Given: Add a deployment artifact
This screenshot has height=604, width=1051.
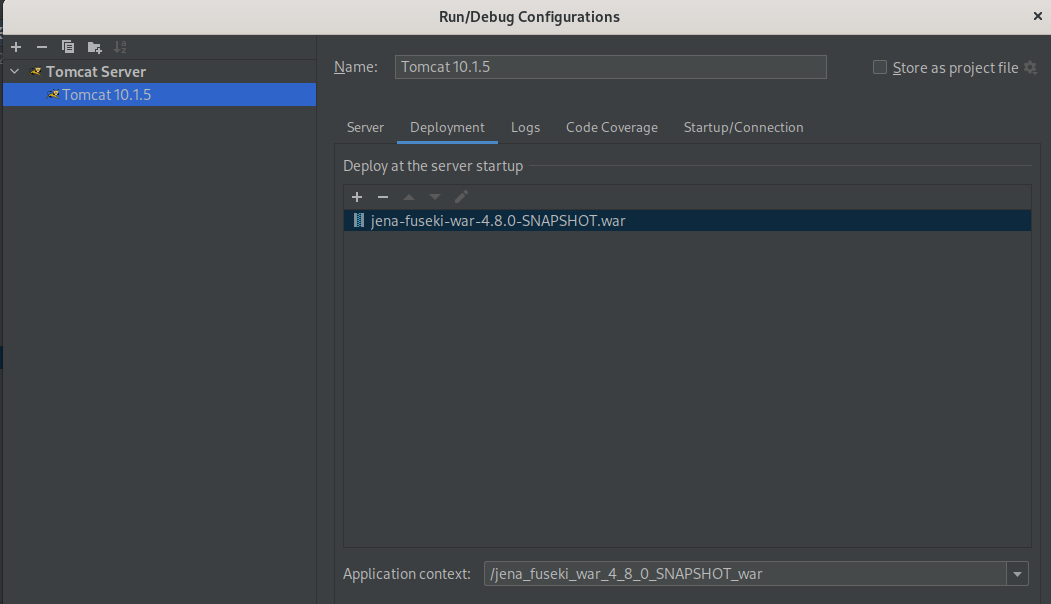Looking at the screenshot, I should coord(357,197).
